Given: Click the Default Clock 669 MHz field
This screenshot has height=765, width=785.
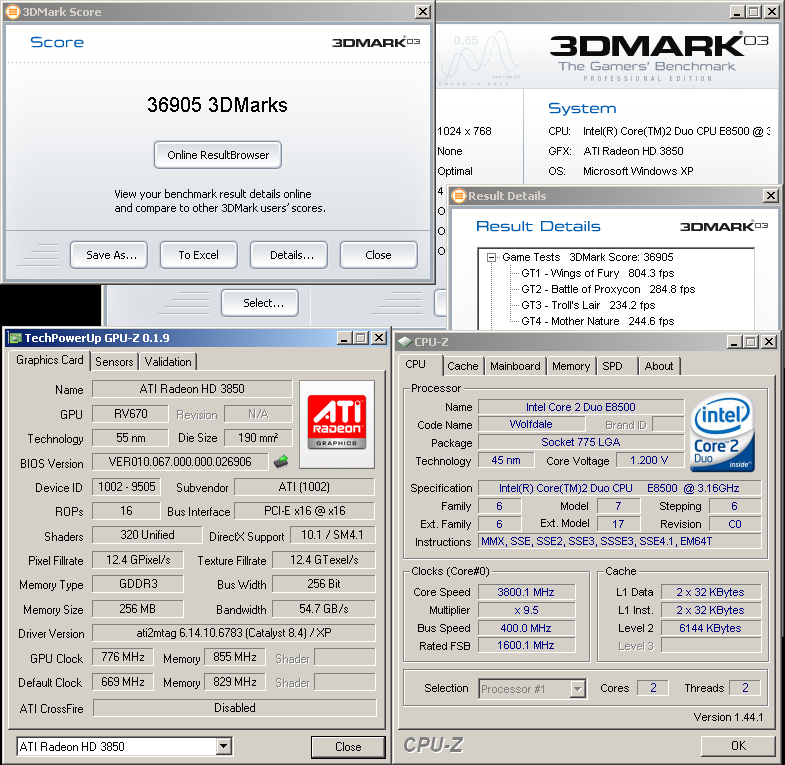Looking at the screenshot, I should [x=123, y=682].
